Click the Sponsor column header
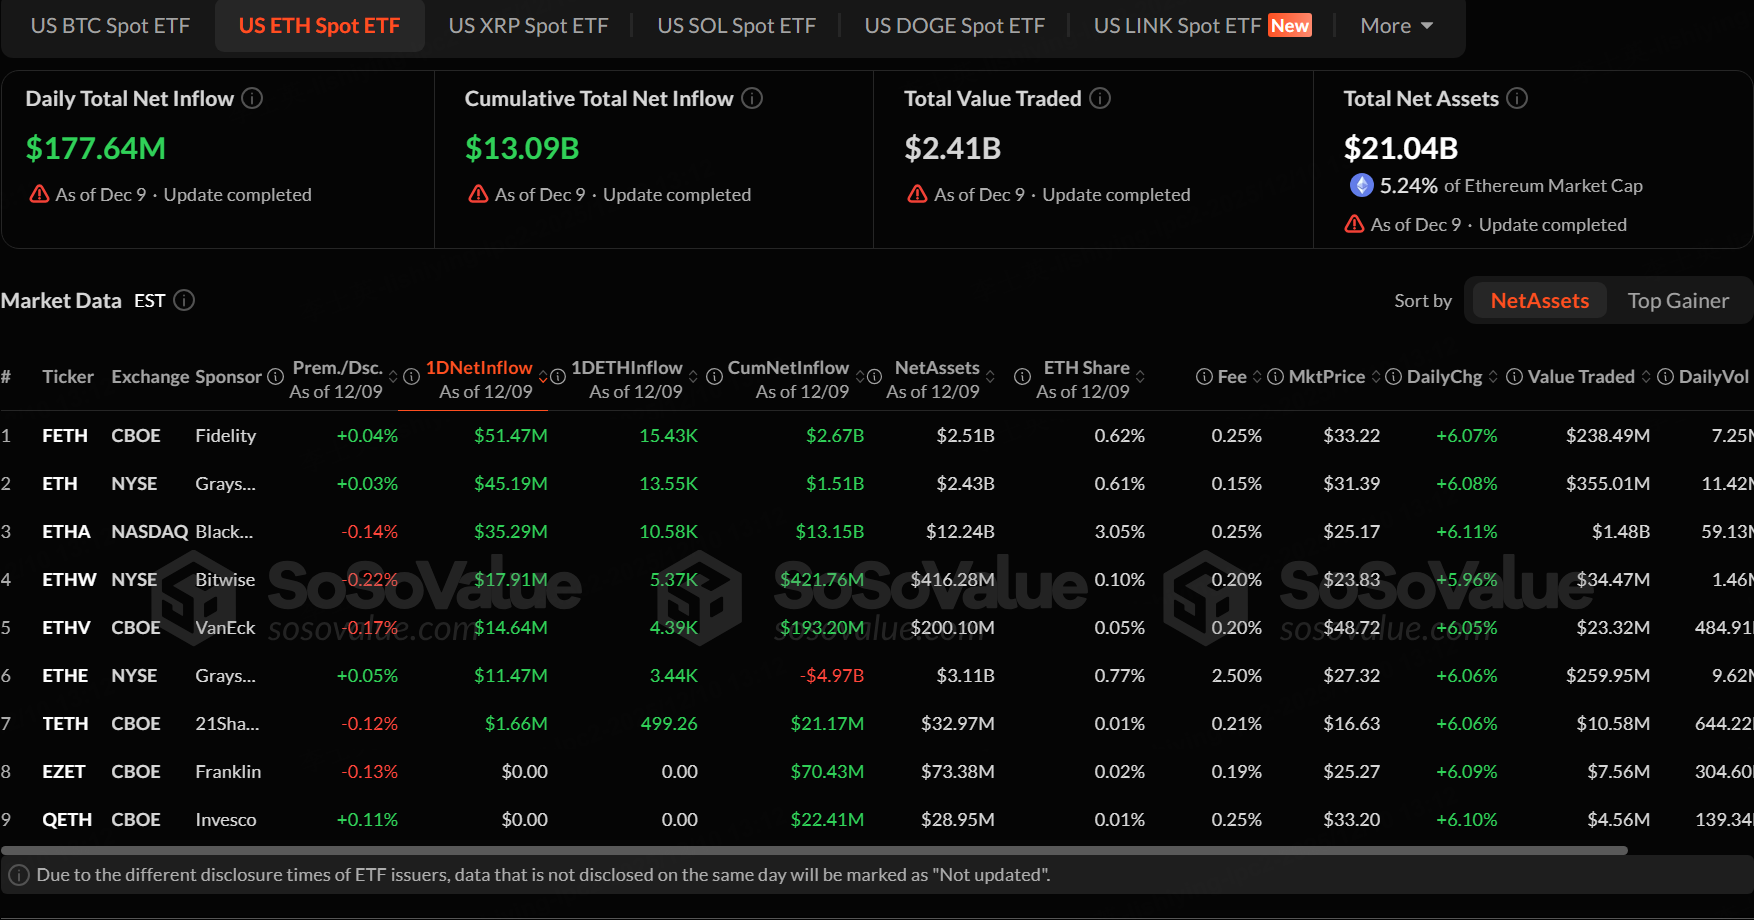This screenshot has height=920, width=1754. tap(228, 377)
